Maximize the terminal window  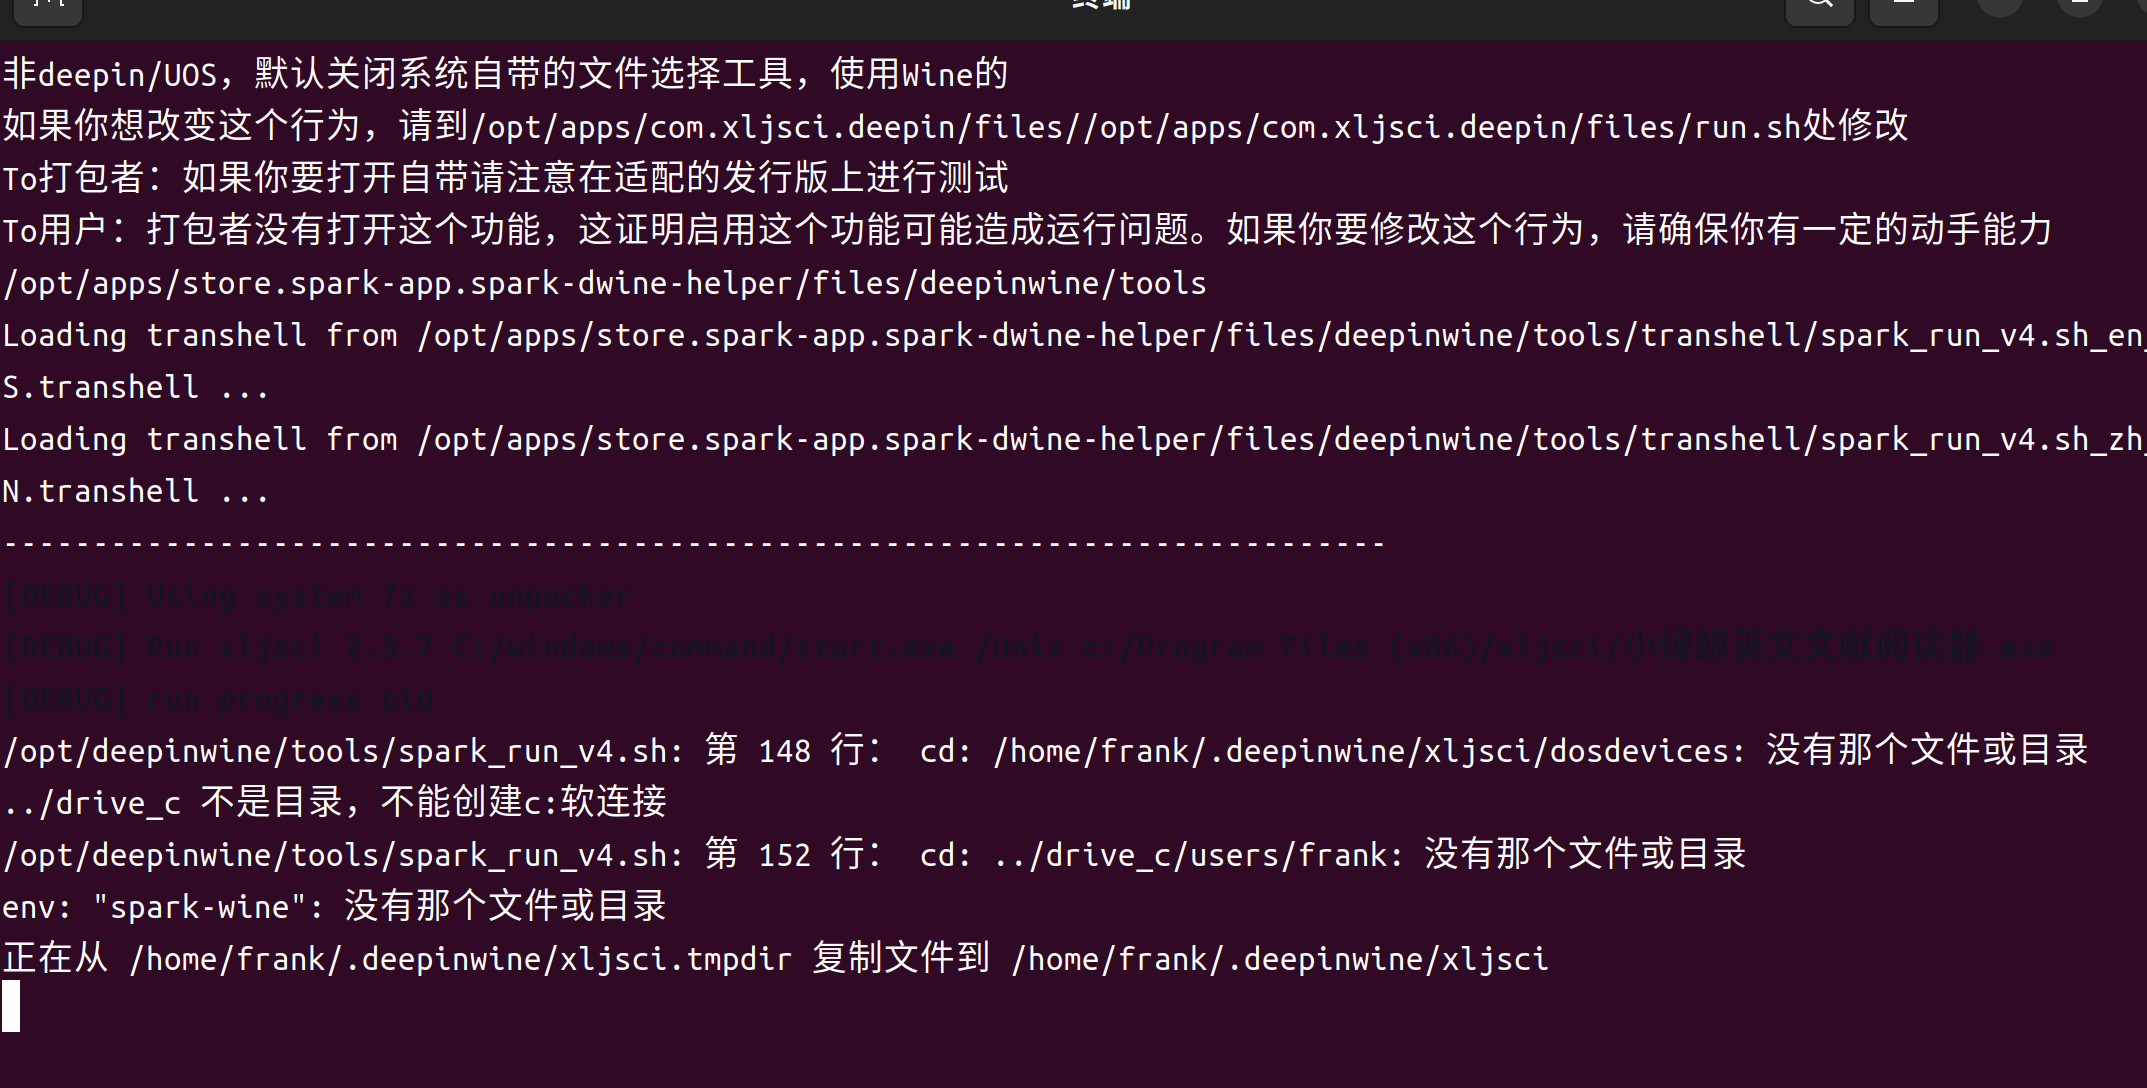point(2080,5)
